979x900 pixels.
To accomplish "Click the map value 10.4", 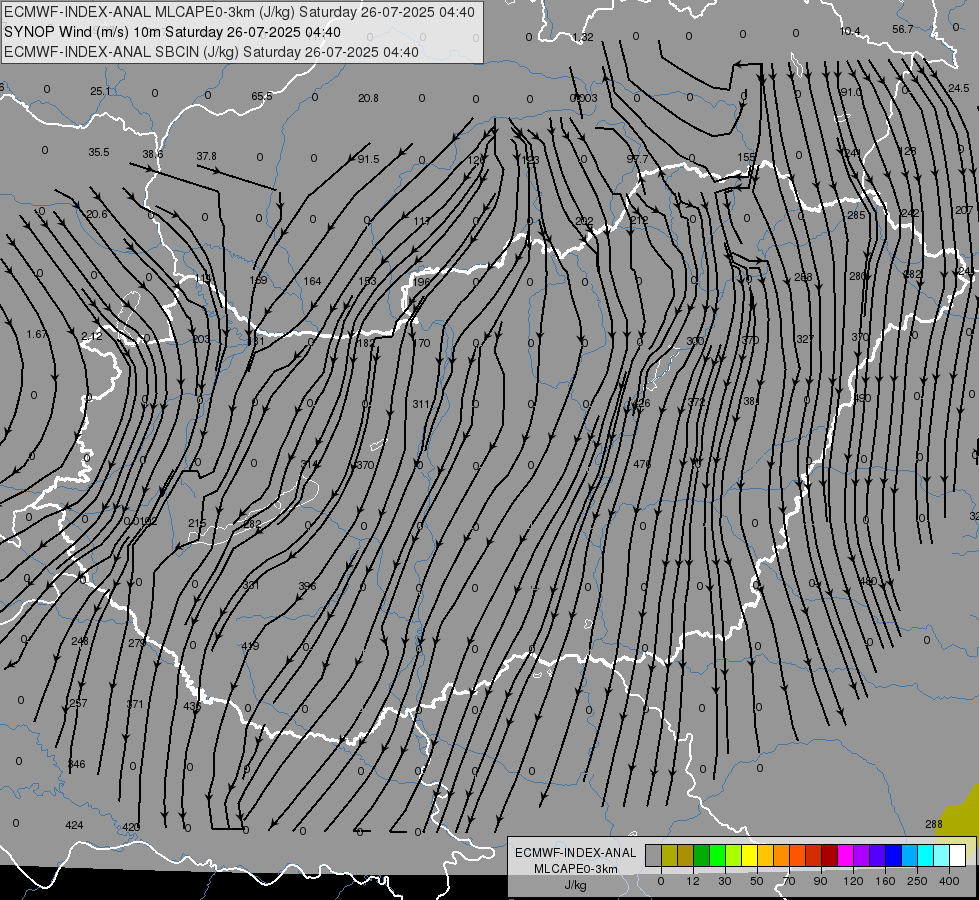I will (850, 31).
